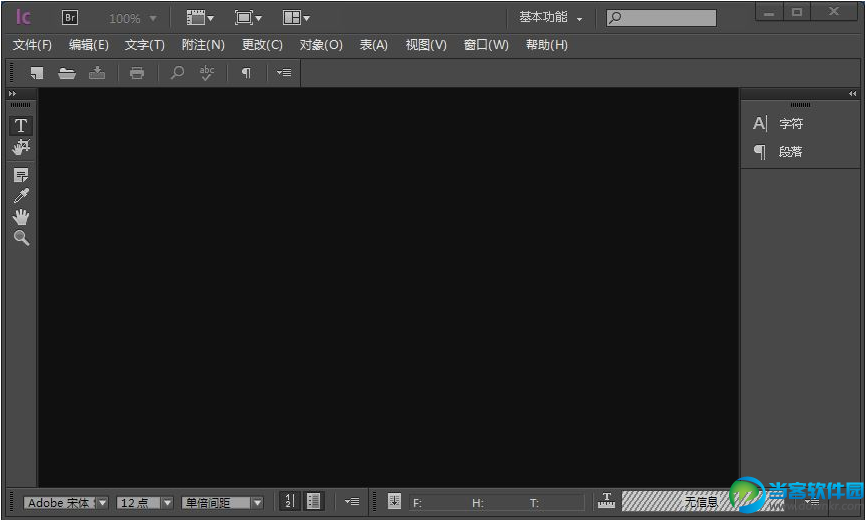Image resolution: width=865 pixels, height=520 pixels.
Task: Click the abc spell check icon
Action: point(207,73)
